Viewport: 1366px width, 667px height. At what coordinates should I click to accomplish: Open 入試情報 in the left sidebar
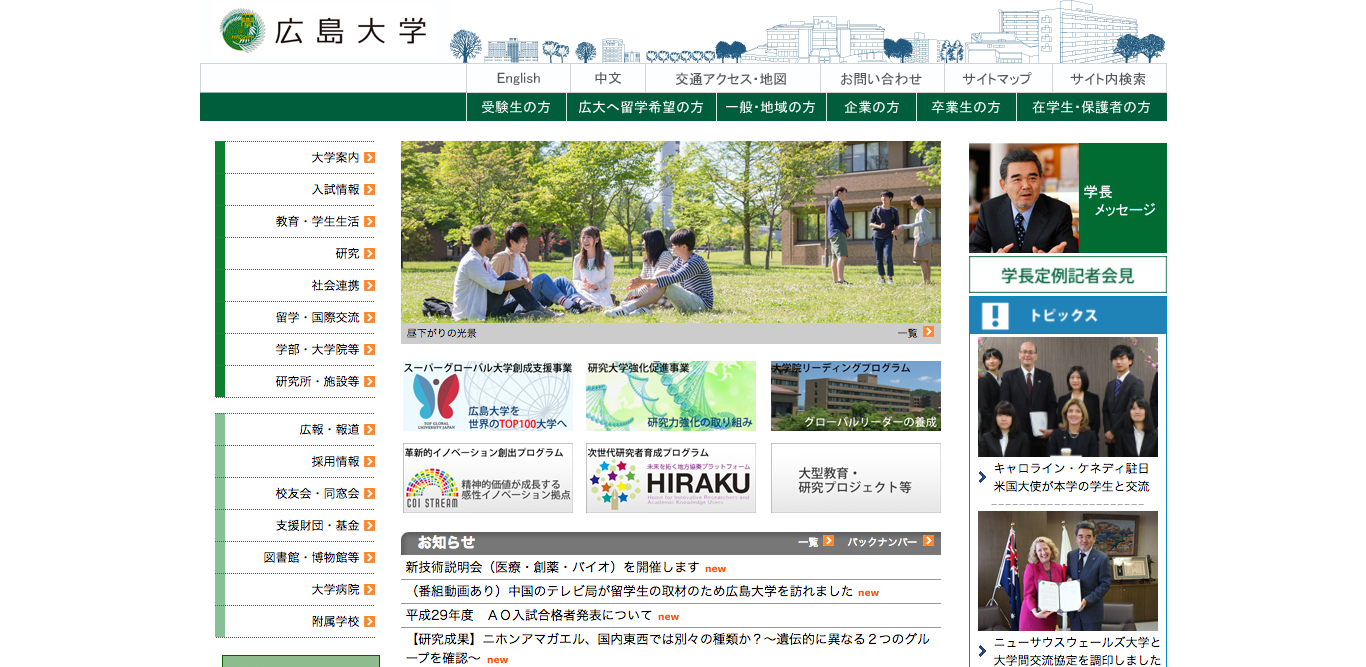(x=335, y=190)
